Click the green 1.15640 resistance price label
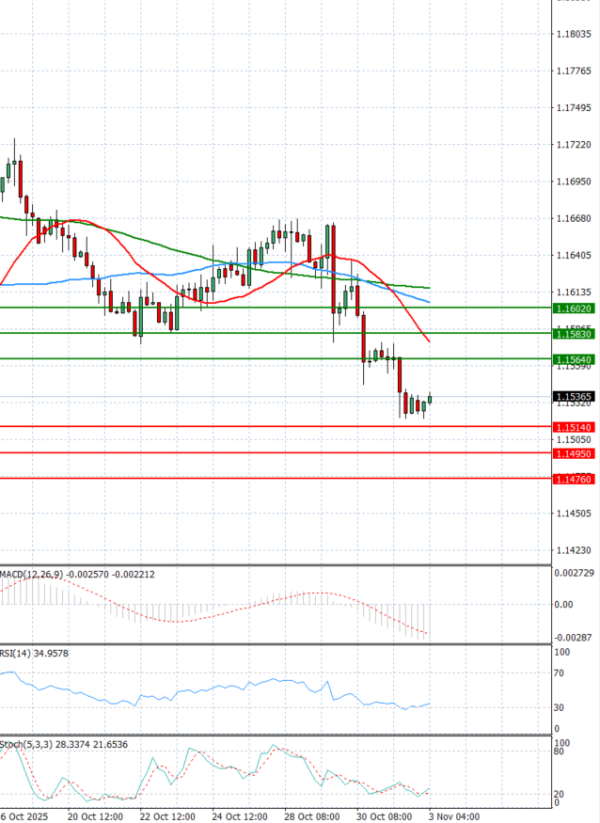Viewport: 600px width, 823px height. [574, 359]
